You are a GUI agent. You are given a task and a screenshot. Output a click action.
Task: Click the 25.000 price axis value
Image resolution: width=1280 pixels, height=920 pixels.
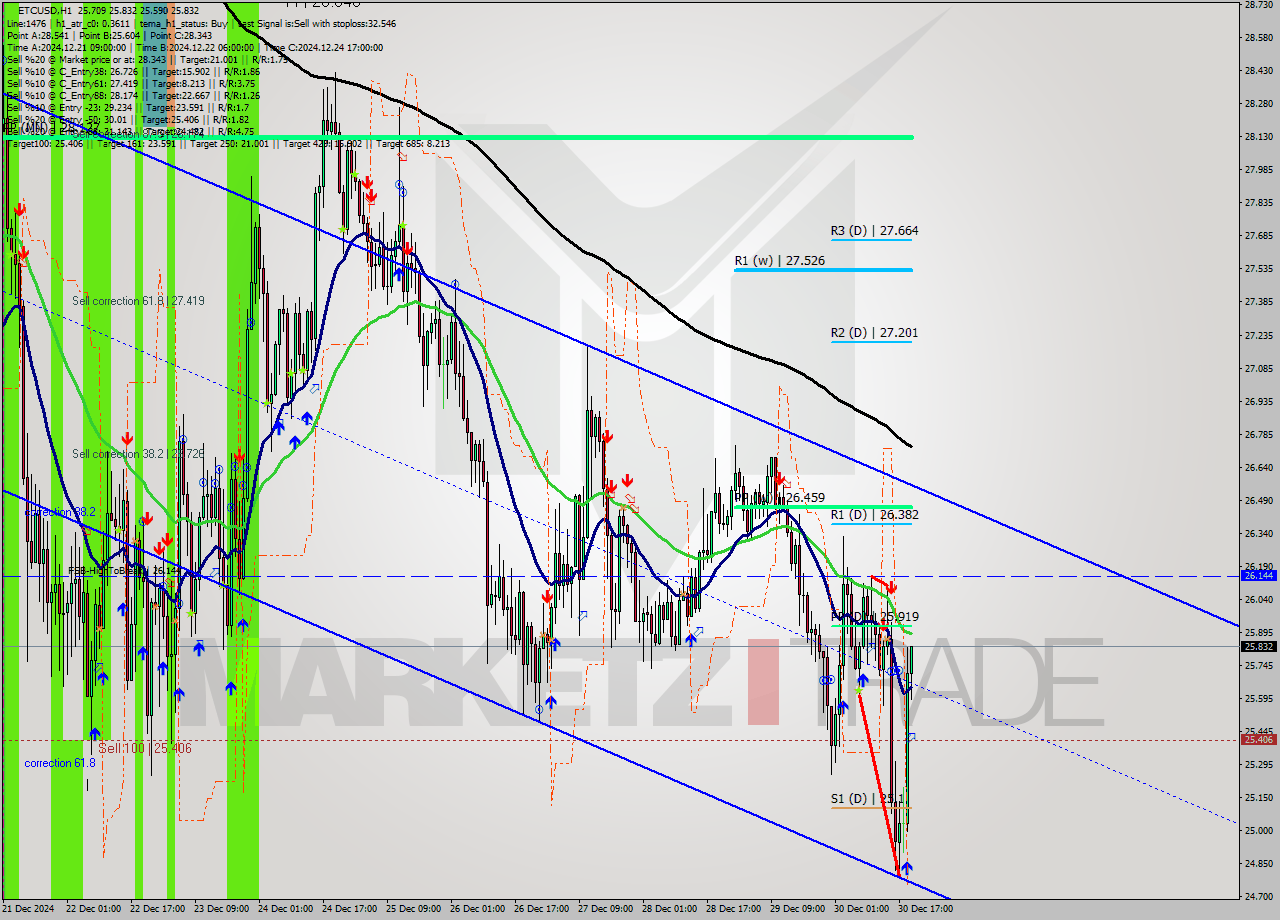[x=1258, y=830]
